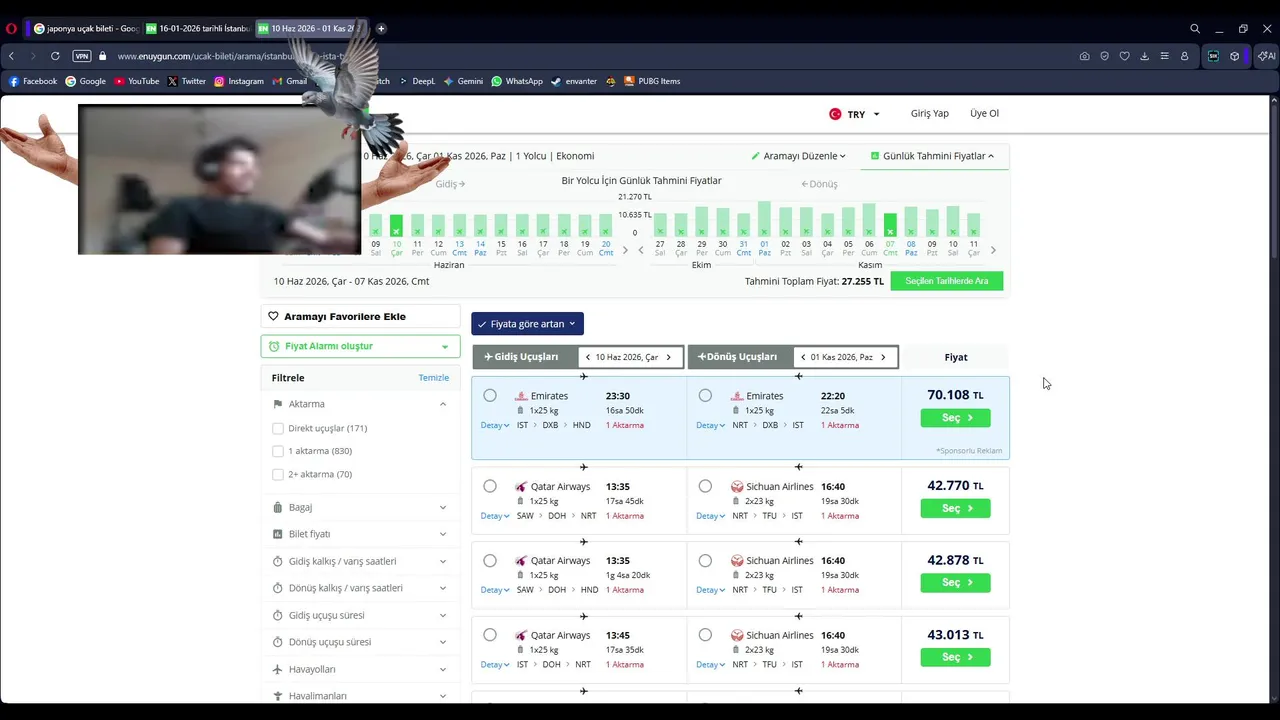Switch to the 16-01-2026 tarihli İstanbul tab
The height and width of the screenshot is (720, 1280).
point(198,29)
